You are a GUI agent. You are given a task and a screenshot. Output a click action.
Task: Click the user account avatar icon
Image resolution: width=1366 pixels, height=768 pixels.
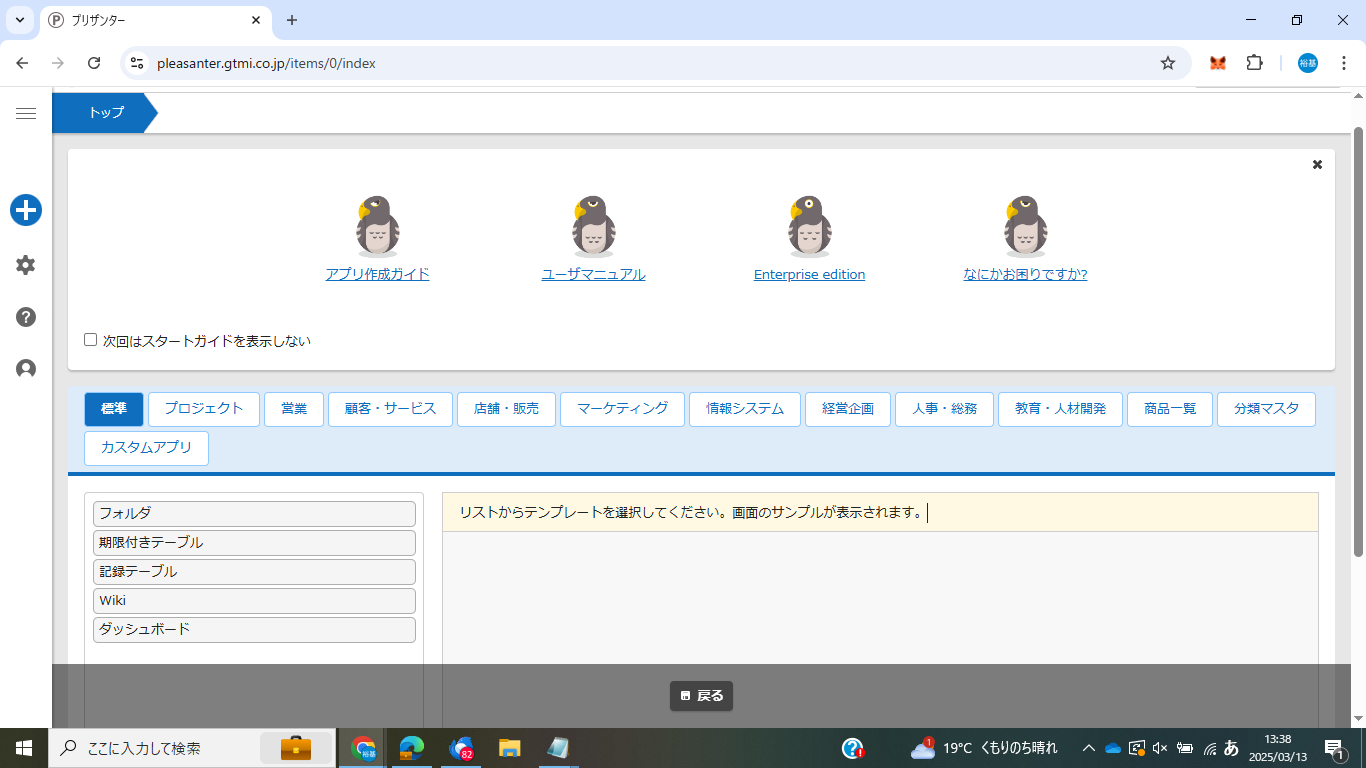click(26, 369)
